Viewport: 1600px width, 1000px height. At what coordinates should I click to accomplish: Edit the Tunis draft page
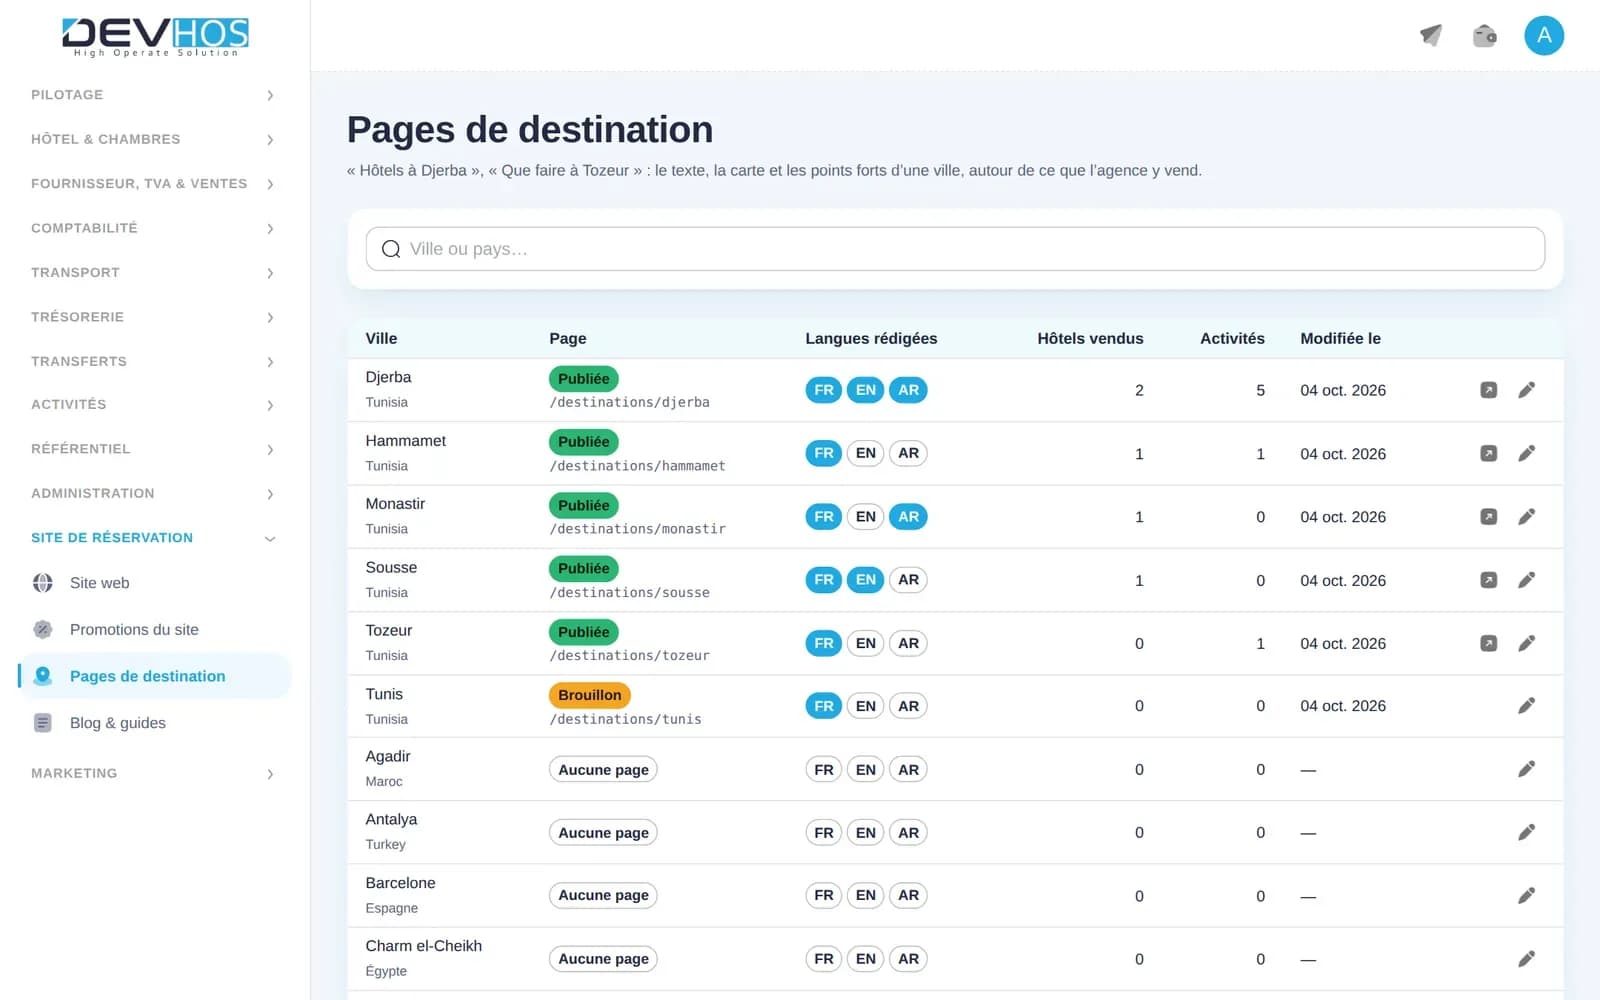[1526, 706]
